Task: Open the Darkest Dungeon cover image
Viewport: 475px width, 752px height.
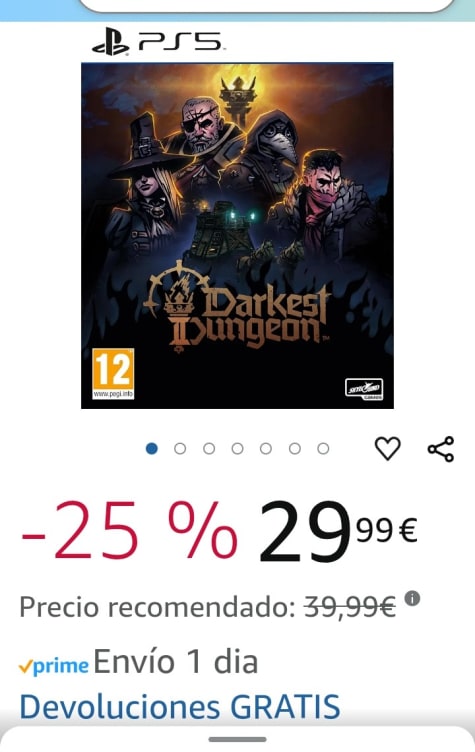Action: click(238, 235)
